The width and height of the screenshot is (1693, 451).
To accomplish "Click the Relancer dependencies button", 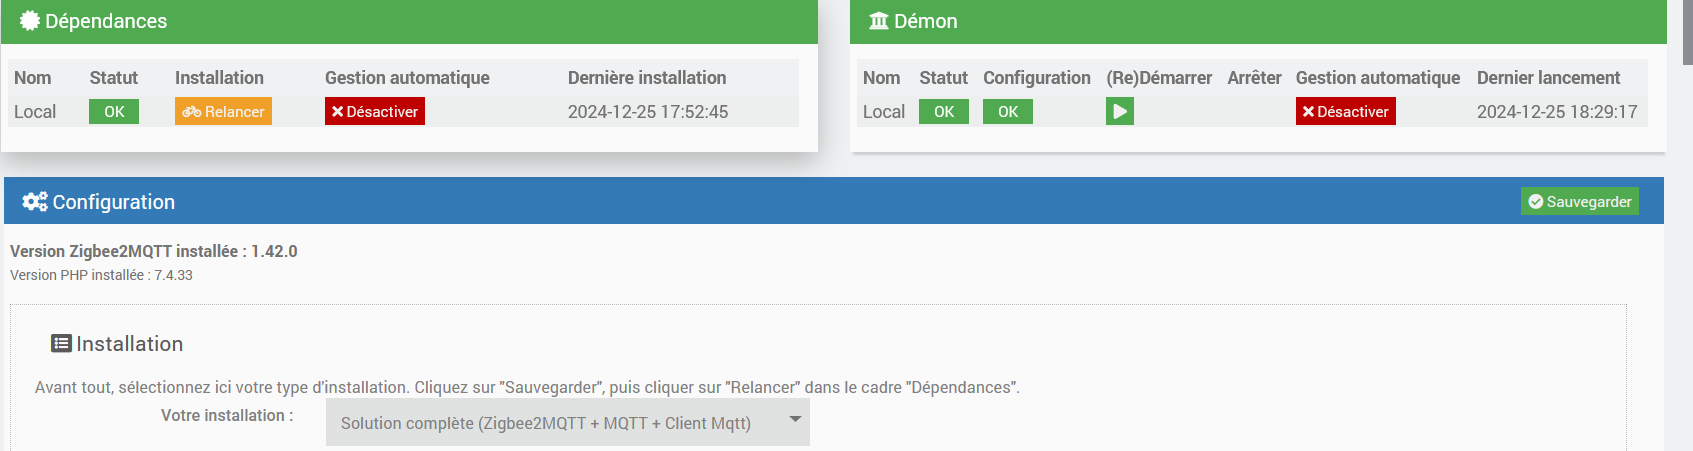I will coord(223,112).
